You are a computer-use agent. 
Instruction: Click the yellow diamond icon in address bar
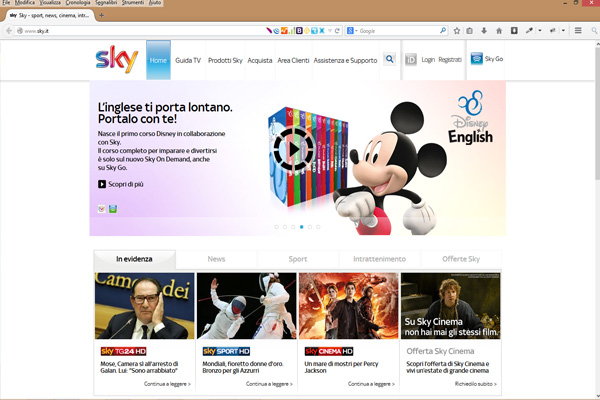click(x=307, y=31)
